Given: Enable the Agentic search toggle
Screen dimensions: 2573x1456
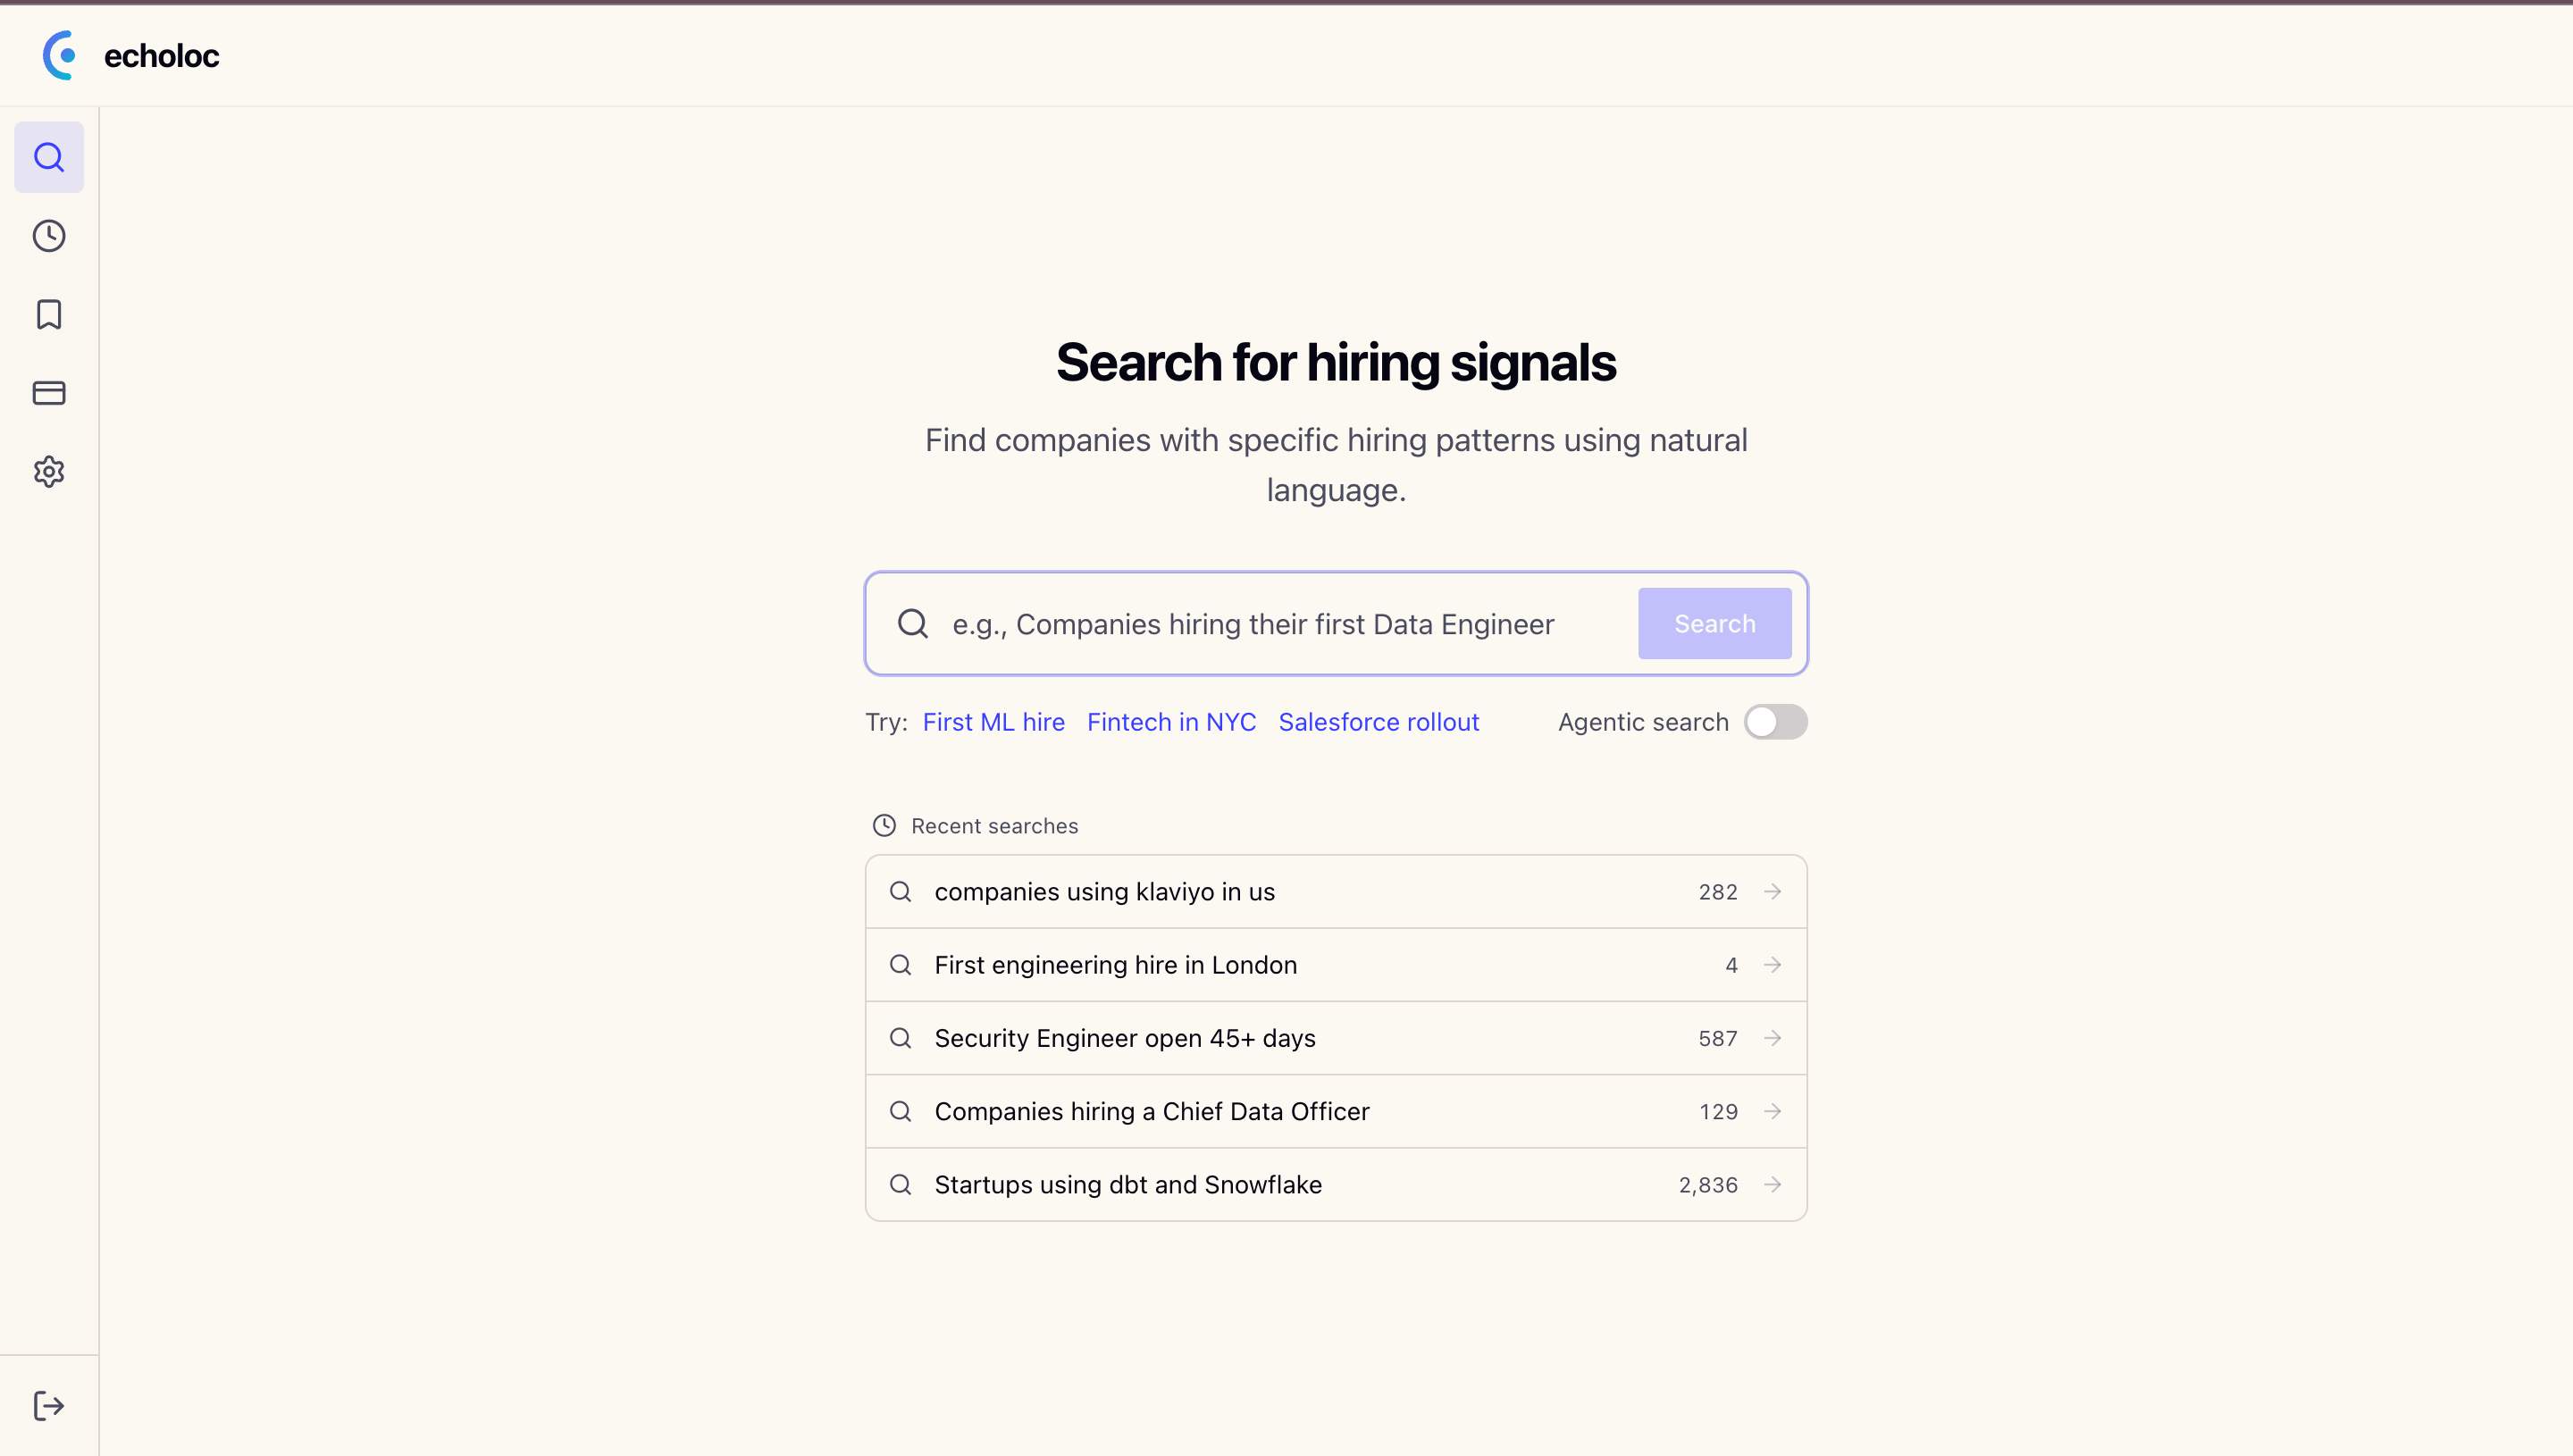Looking at the screenshot, I should click(1775, 721).
